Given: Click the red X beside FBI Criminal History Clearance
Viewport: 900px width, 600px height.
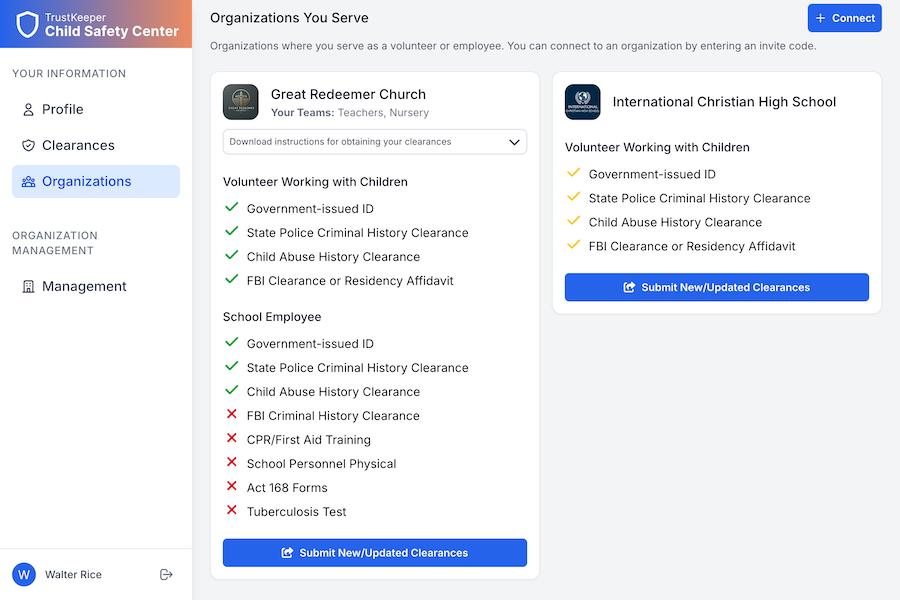Looking at the screenshot, I should (232, 415).
